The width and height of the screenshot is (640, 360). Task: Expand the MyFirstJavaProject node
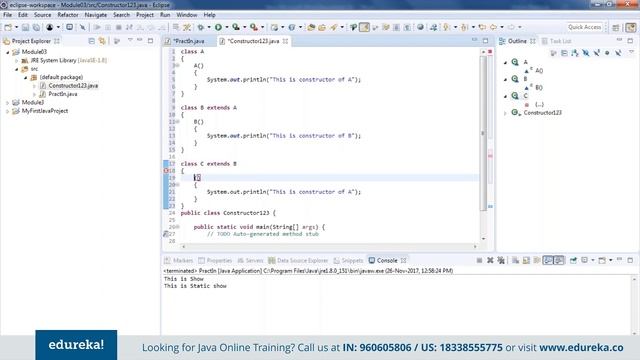pos(8,111)
